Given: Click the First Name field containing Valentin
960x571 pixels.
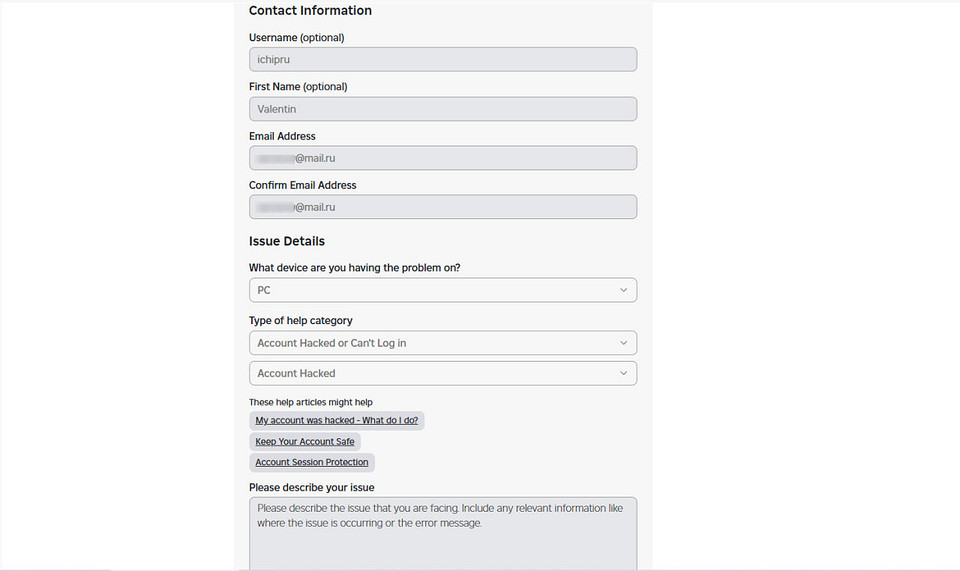Looking at the screenshot, I should pyautogui.click(x=442, y=109).
